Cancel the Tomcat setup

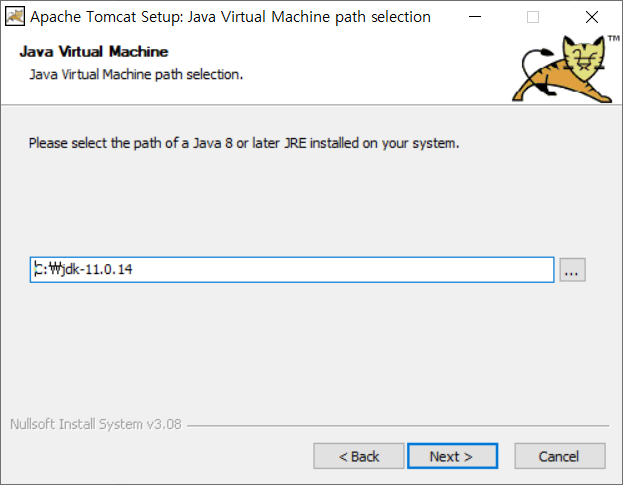tap(560, 456)
